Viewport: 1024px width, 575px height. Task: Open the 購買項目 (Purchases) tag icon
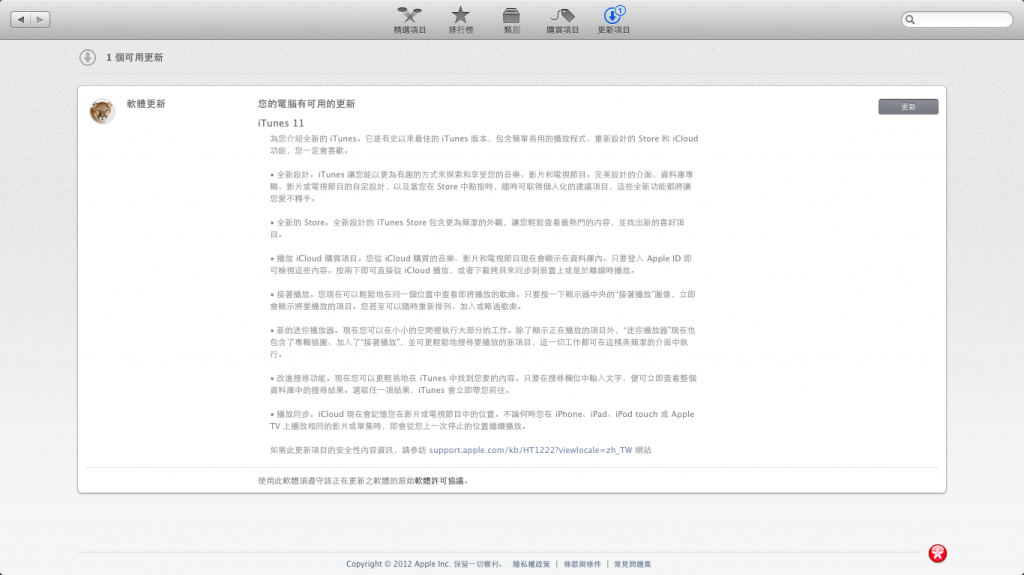point(562,16)
